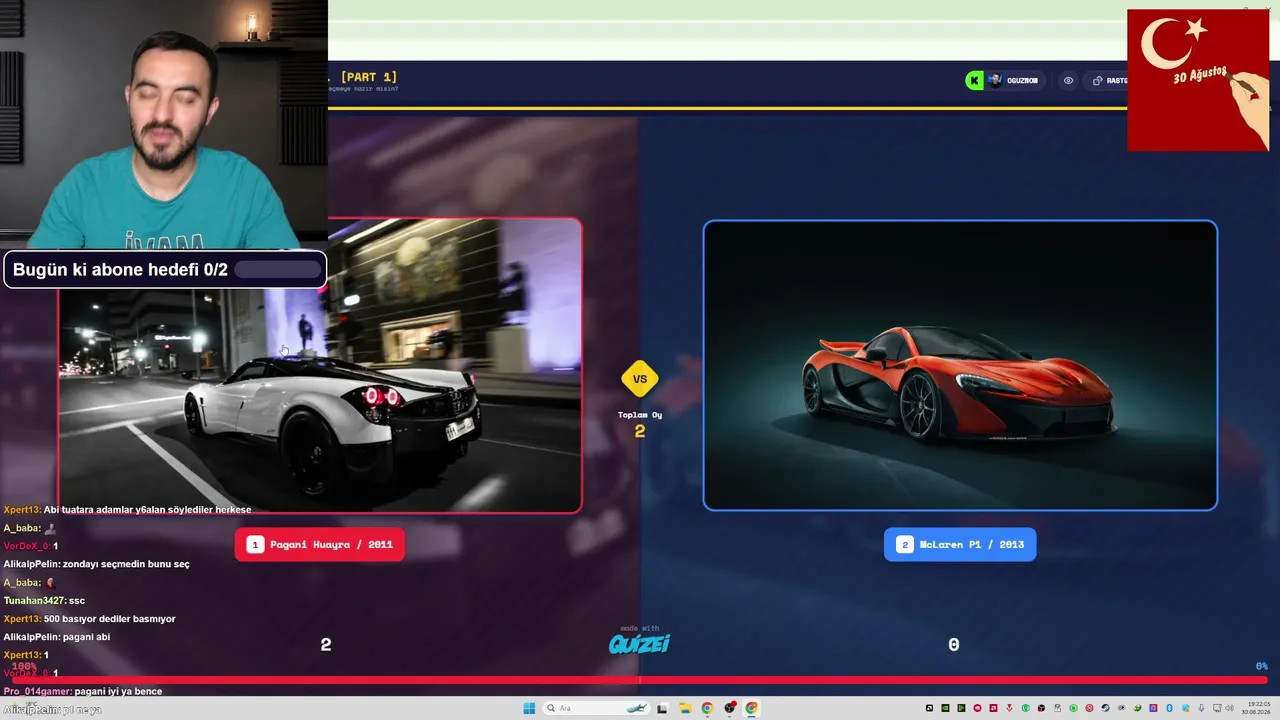This screenshot has height=720, width=1280.
Task: Click the RAST button in header
Action: point(1108,81)
